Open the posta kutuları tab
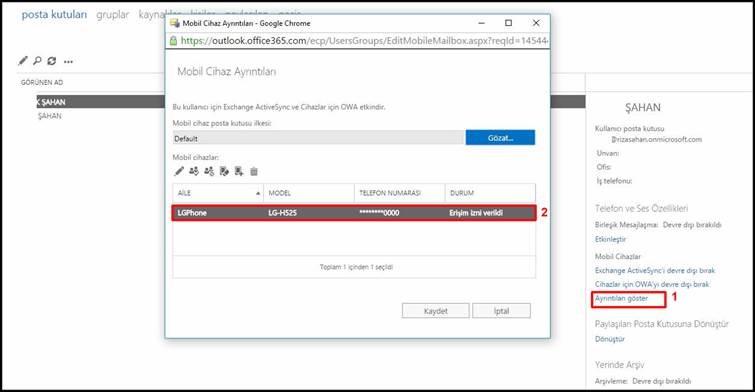 click(x=54, y=14)
